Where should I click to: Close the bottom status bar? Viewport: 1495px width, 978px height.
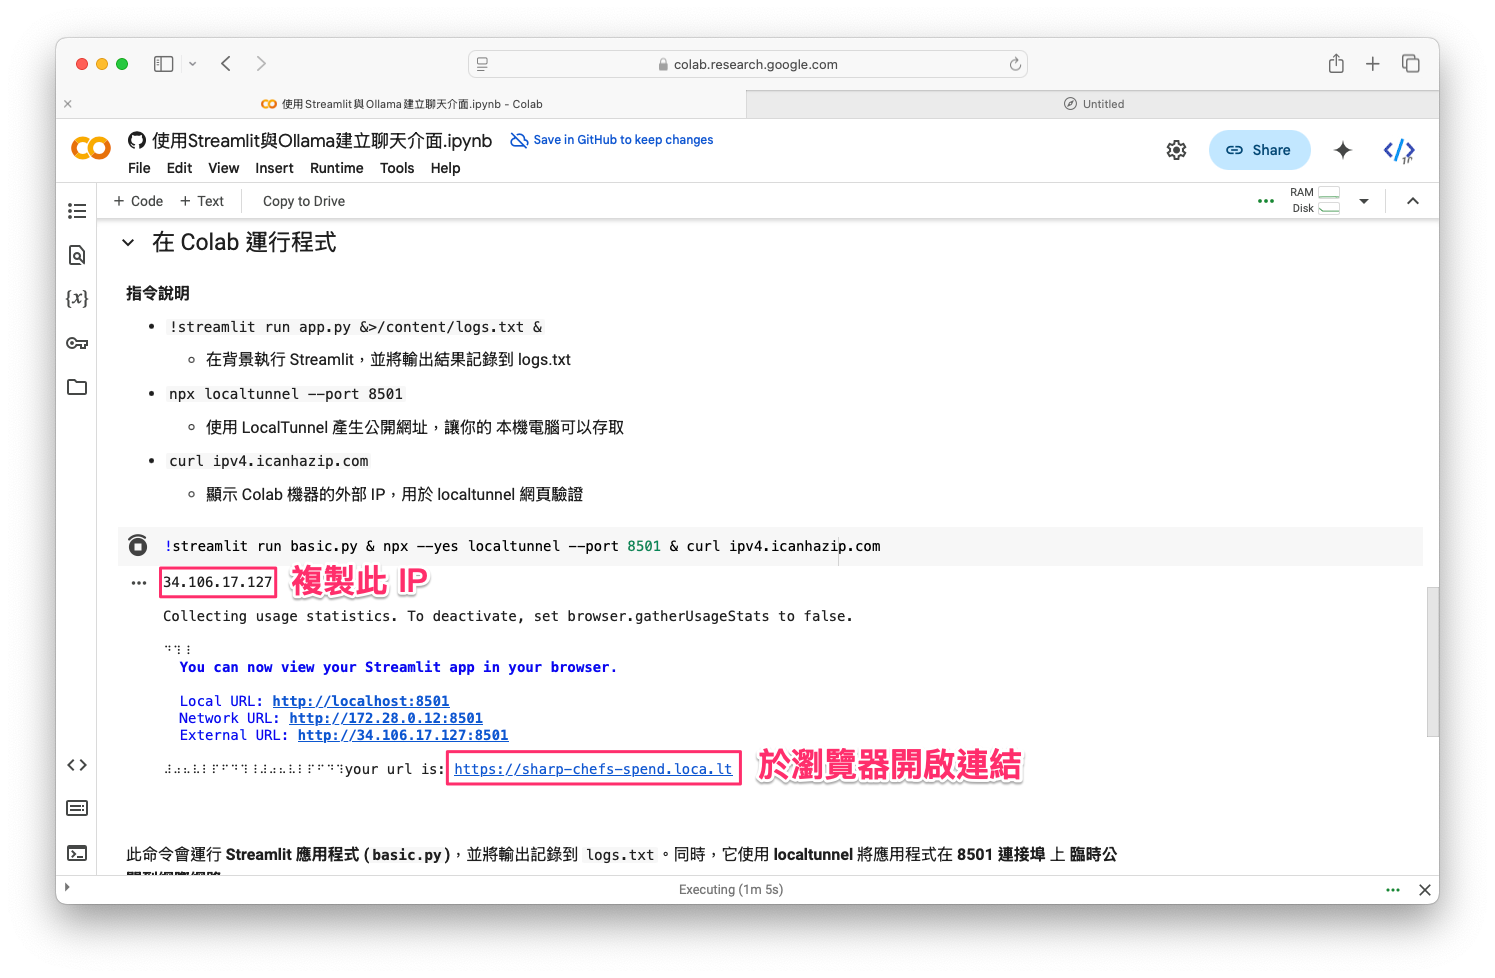(1425, 890)
